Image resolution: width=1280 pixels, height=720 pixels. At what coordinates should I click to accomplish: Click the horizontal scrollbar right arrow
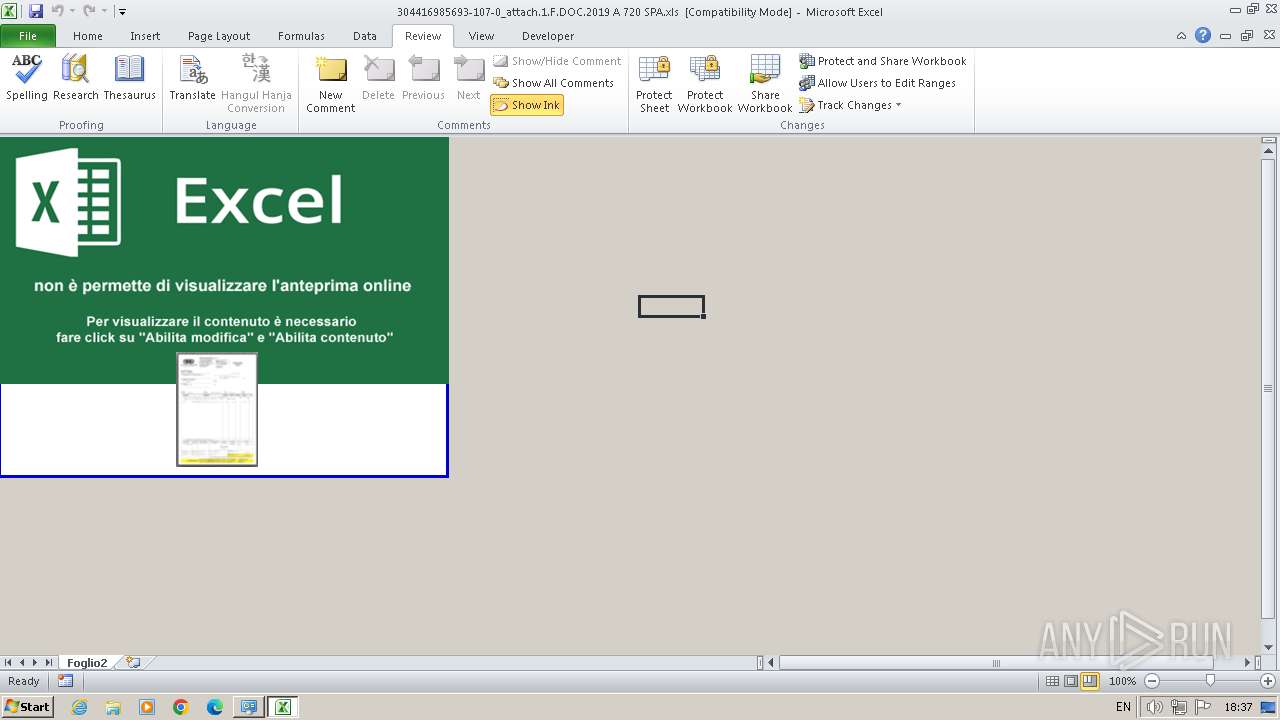[x=1247, y=663]
